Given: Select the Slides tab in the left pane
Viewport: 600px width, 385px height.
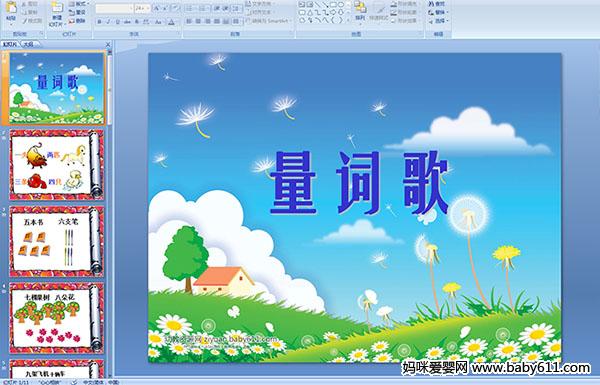Looking at the screenshot, I should pyautogui.click(x=10, y=44).
